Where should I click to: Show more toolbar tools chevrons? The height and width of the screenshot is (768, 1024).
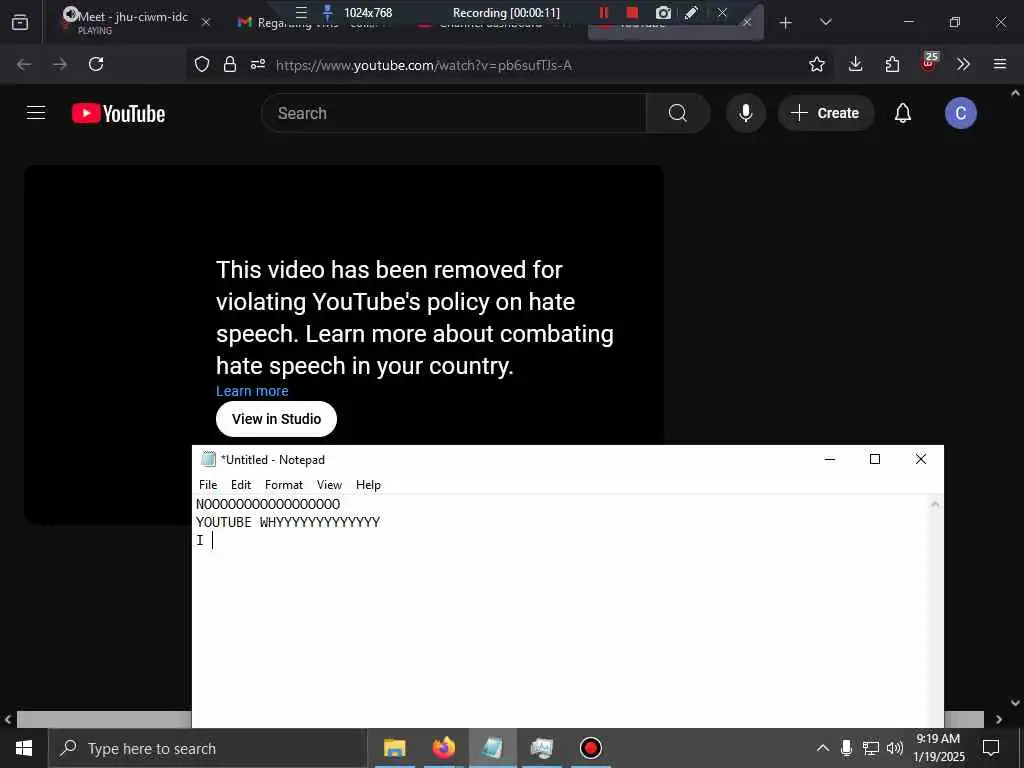coord(963,64)
